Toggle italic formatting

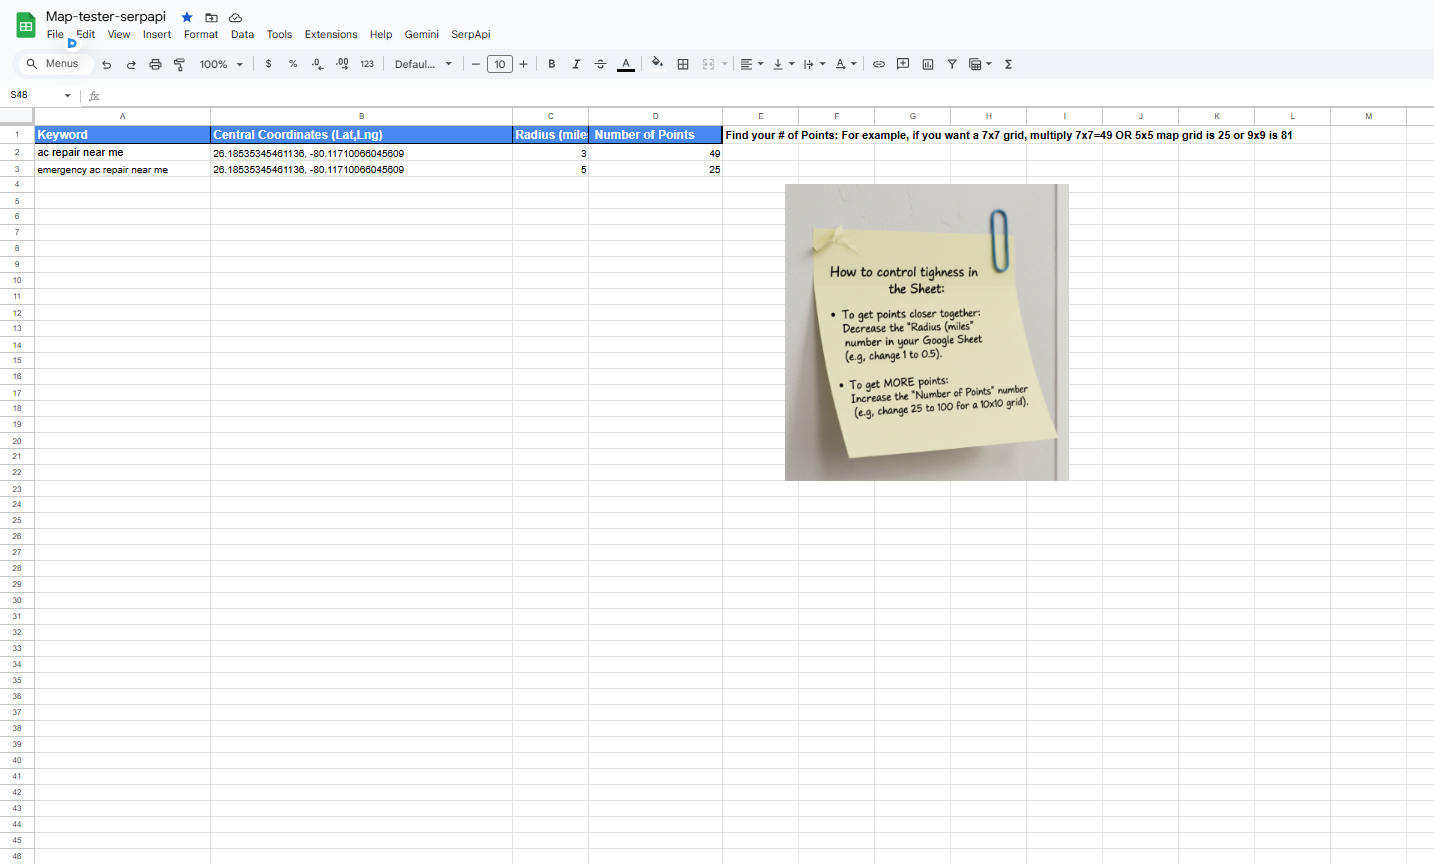pyautogui.click(x=576, y=64)
